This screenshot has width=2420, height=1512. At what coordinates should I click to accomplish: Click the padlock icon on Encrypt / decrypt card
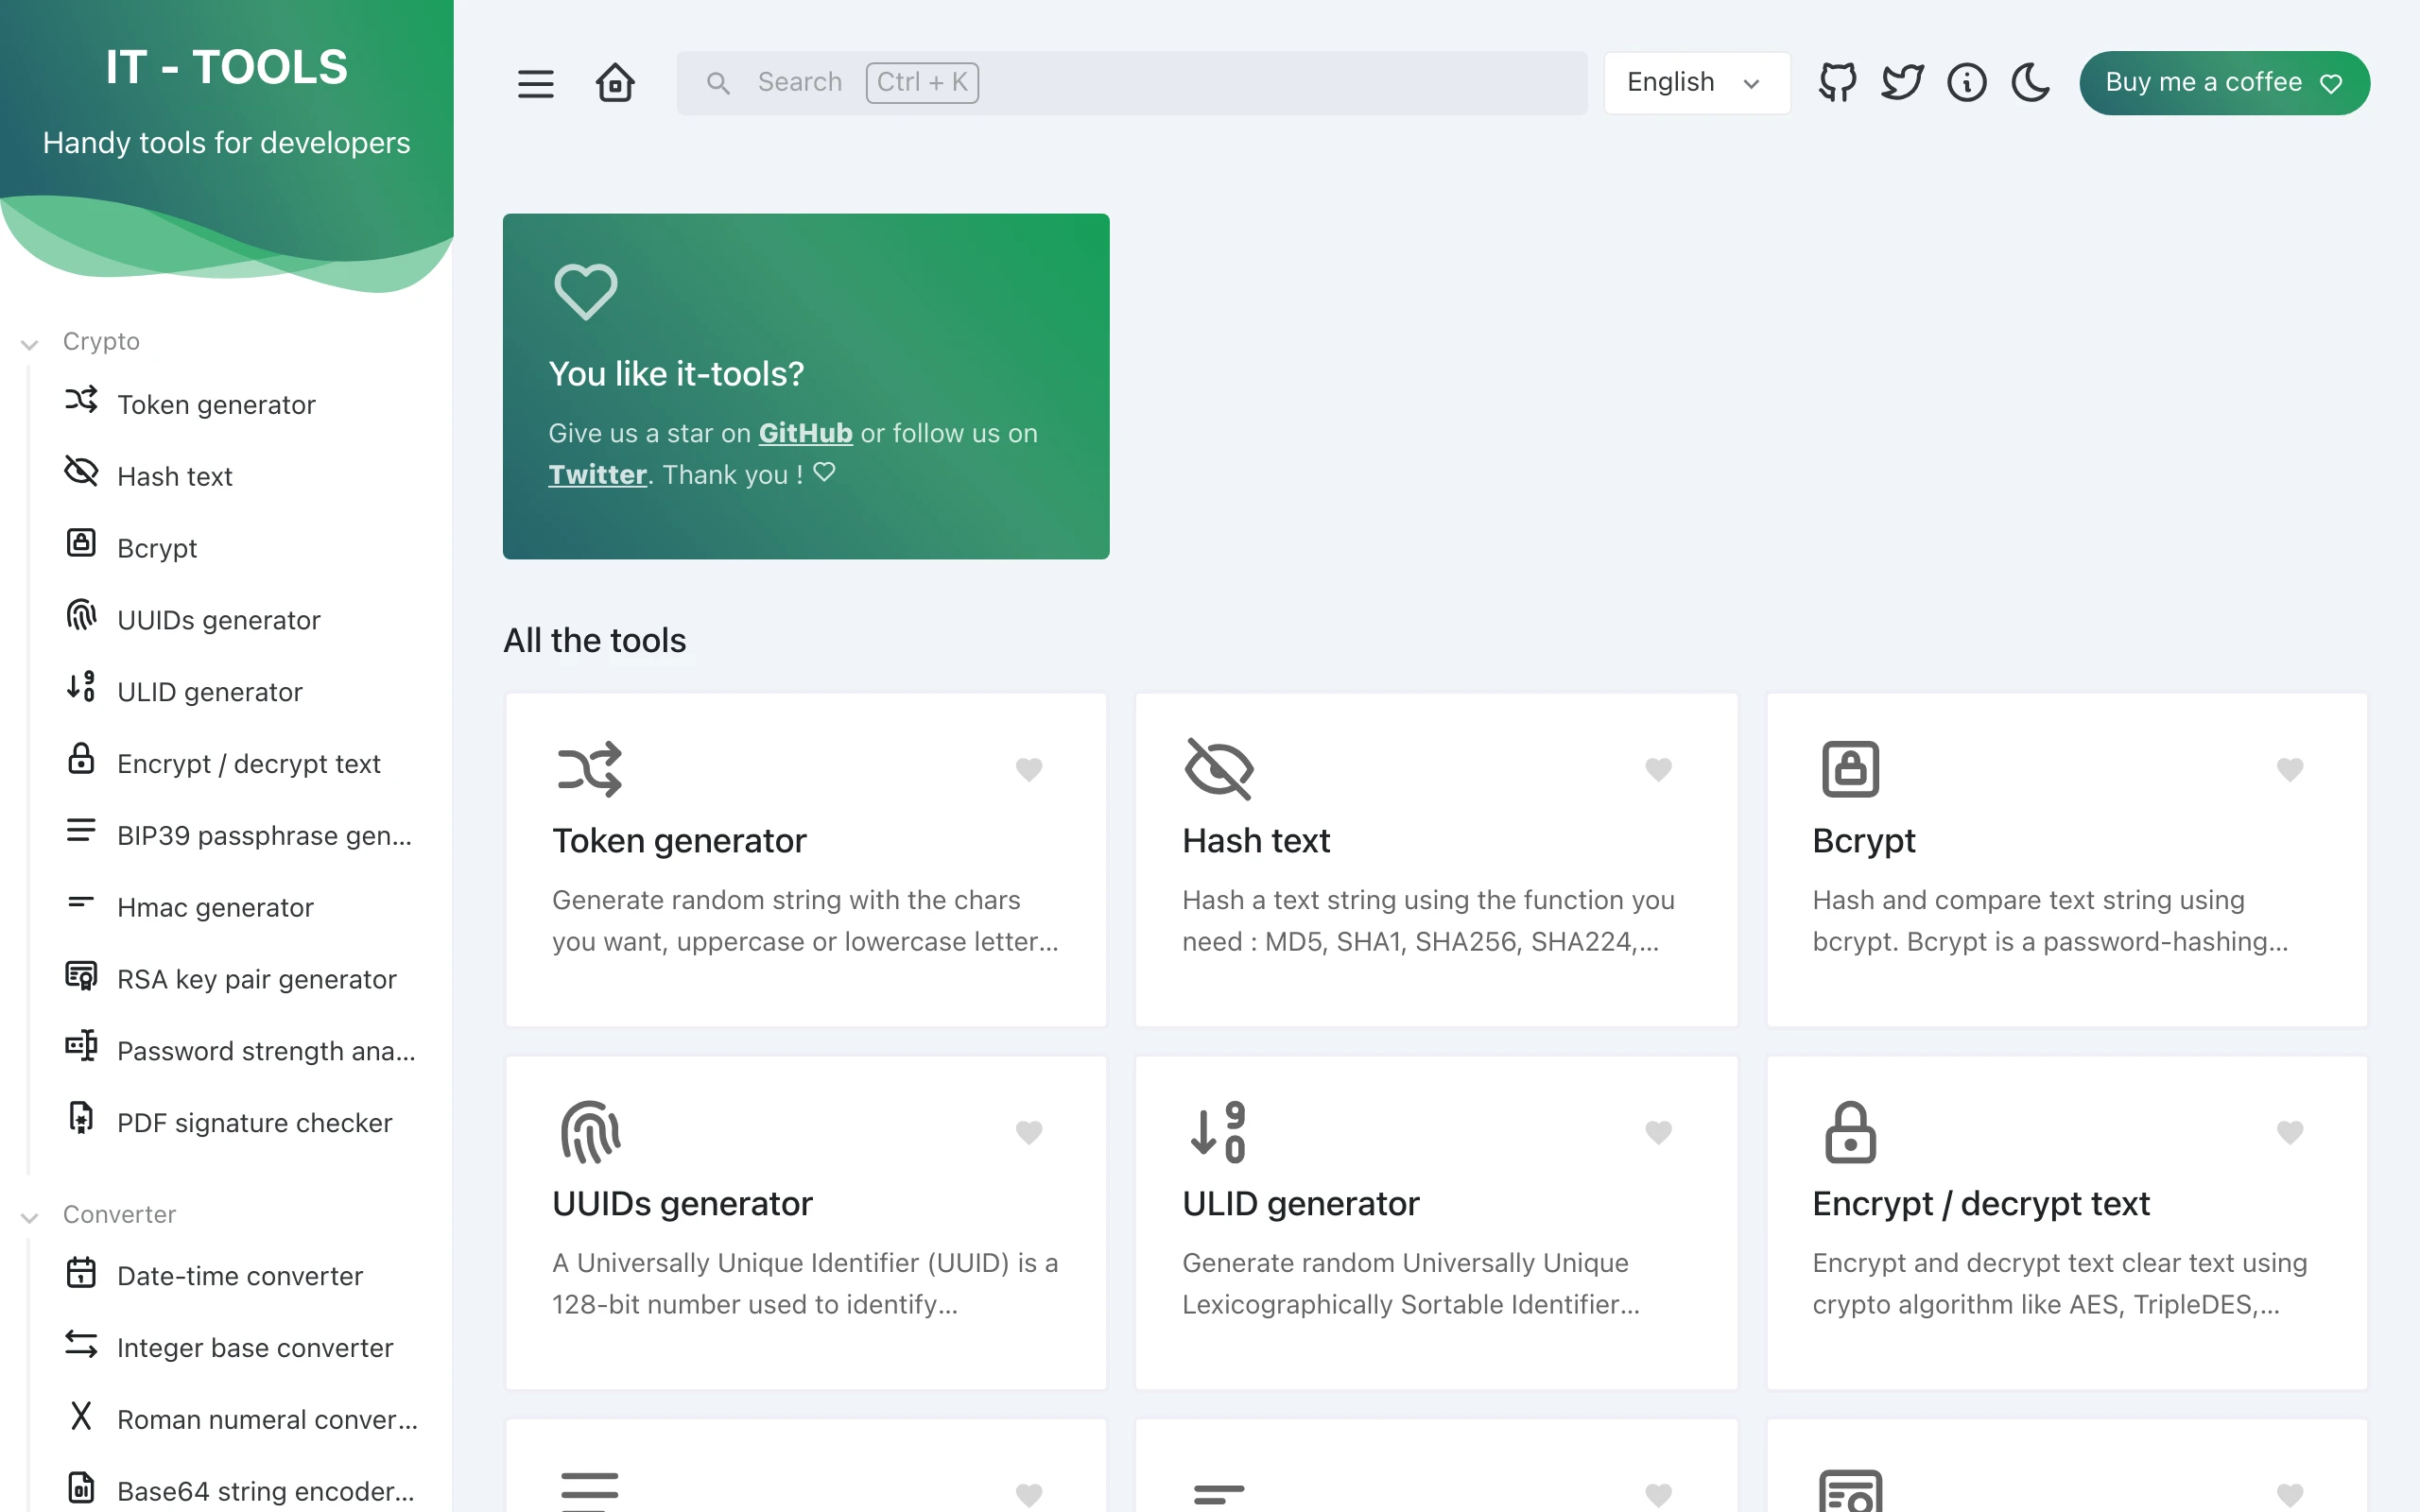point(1850,1132)
